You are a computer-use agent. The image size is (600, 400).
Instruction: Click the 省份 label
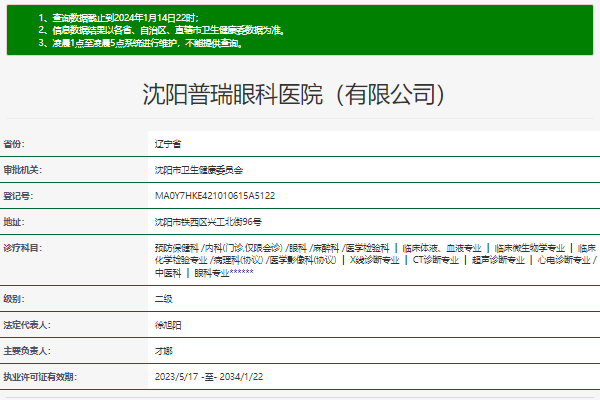tap(14, 144)
